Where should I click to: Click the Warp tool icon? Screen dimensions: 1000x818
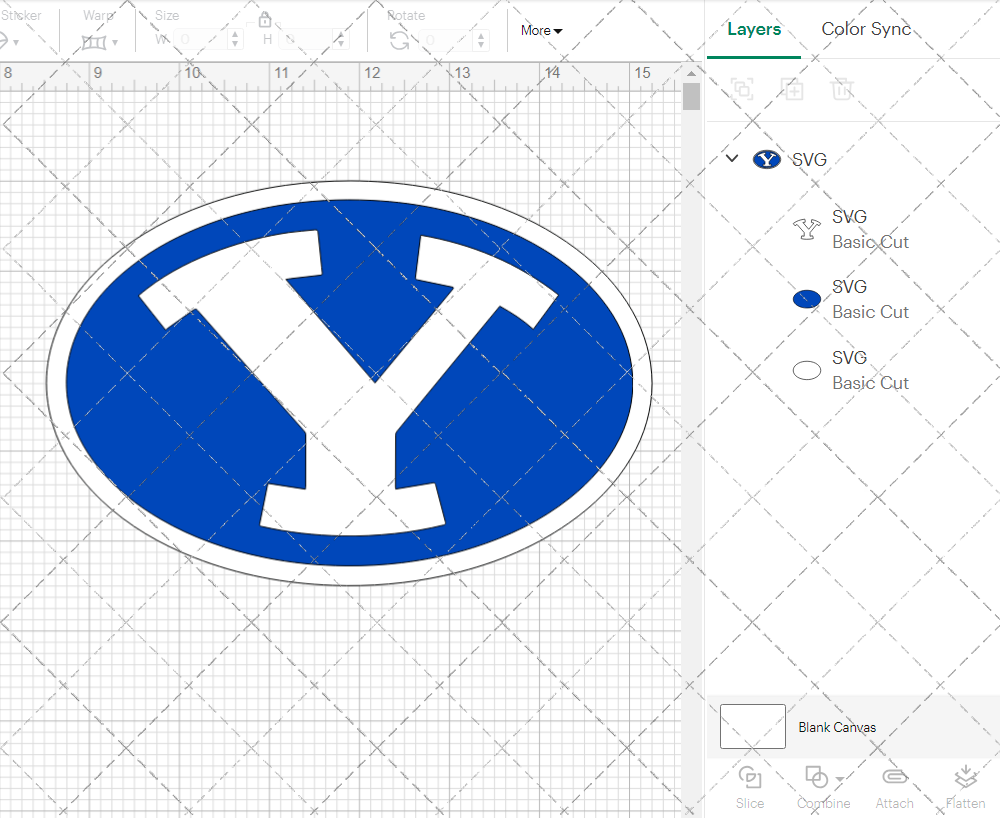(x=94, y=43)
